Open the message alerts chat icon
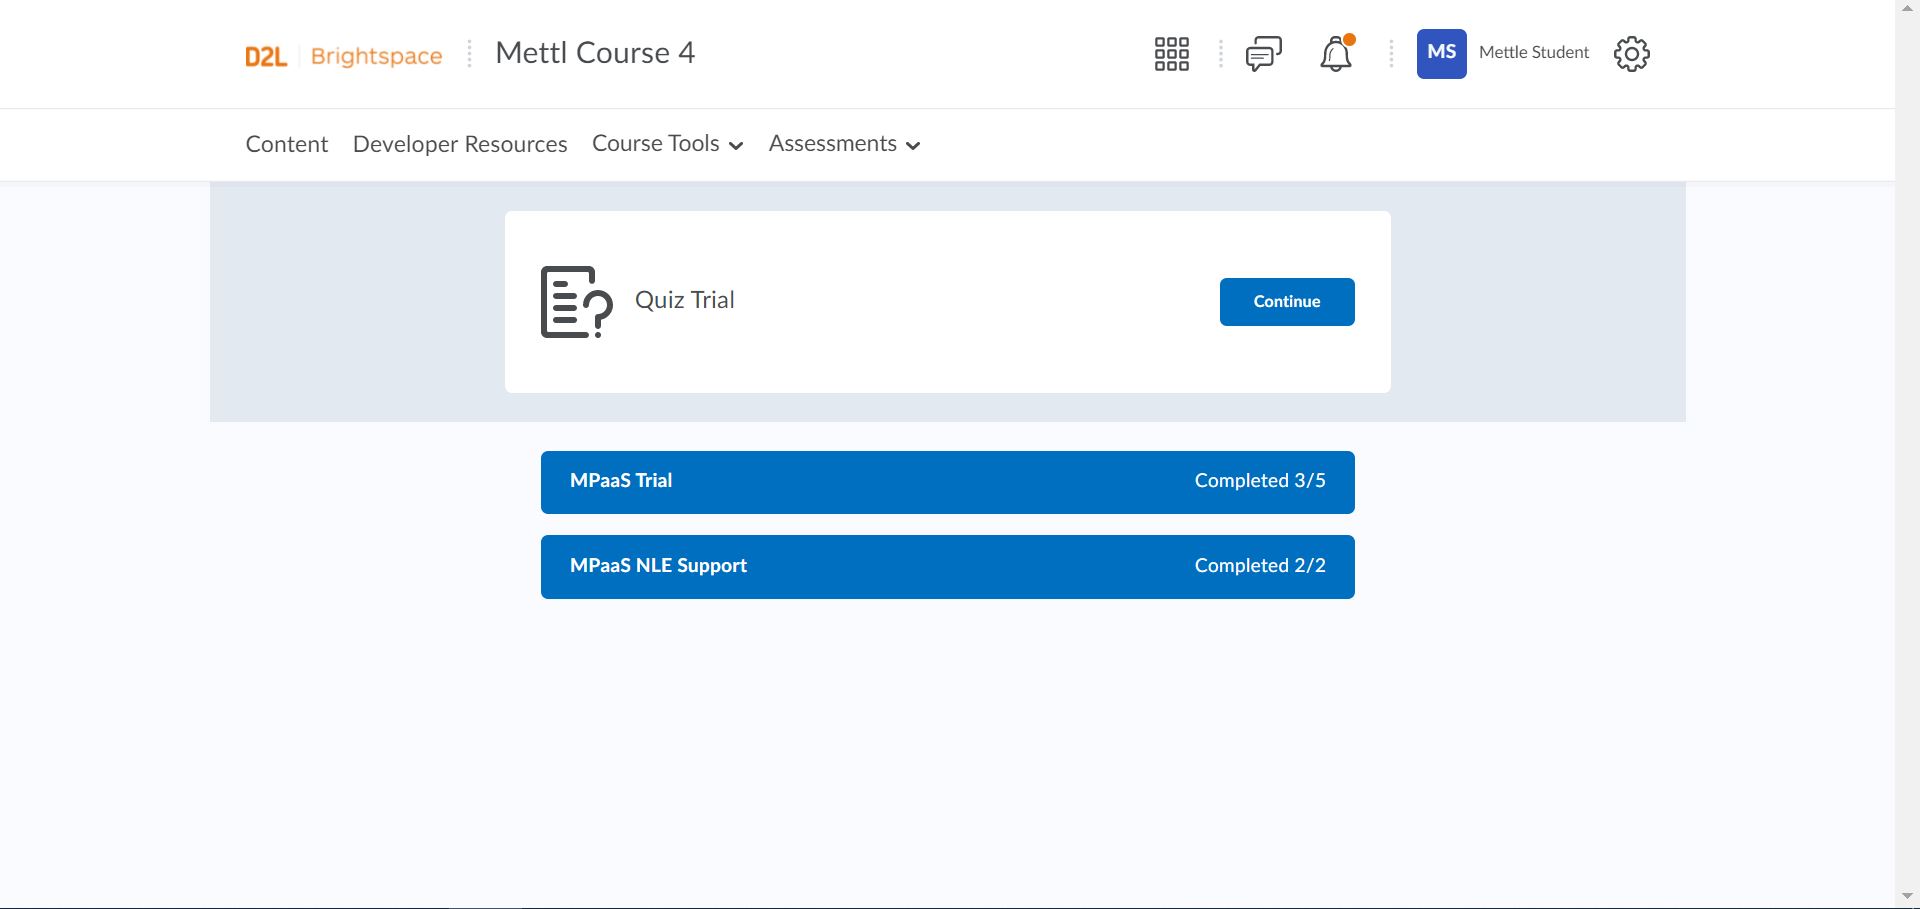 point(1264,54)
